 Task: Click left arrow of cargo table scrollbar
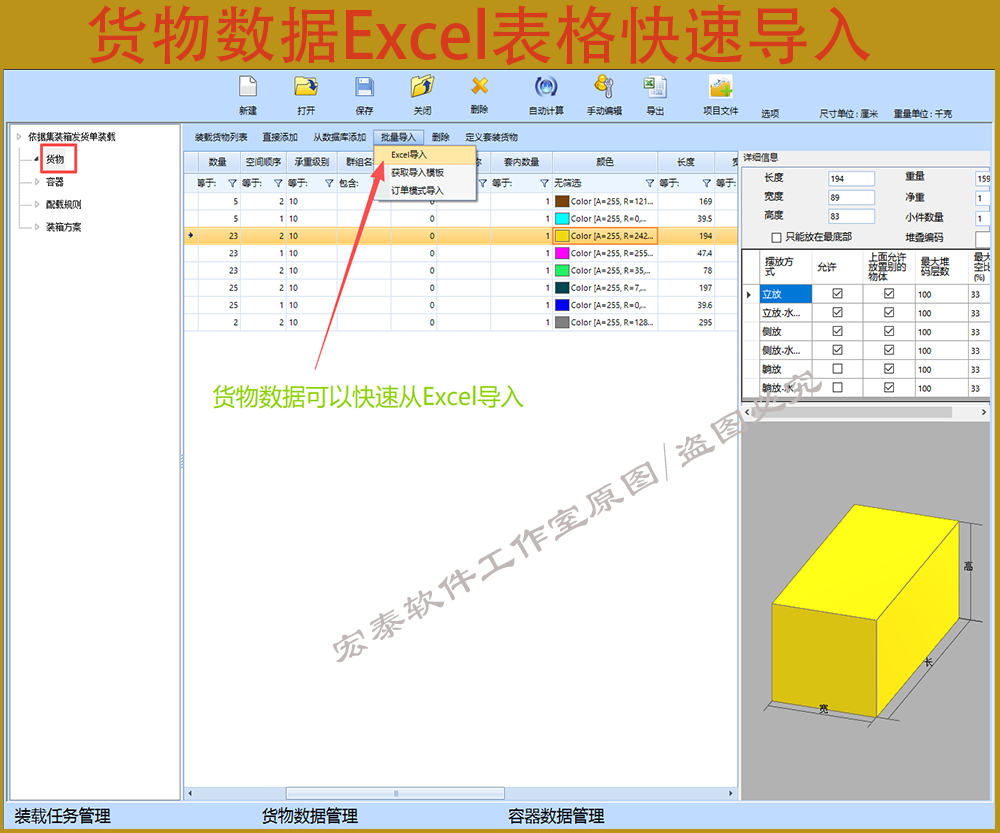(x=190, y=793)
